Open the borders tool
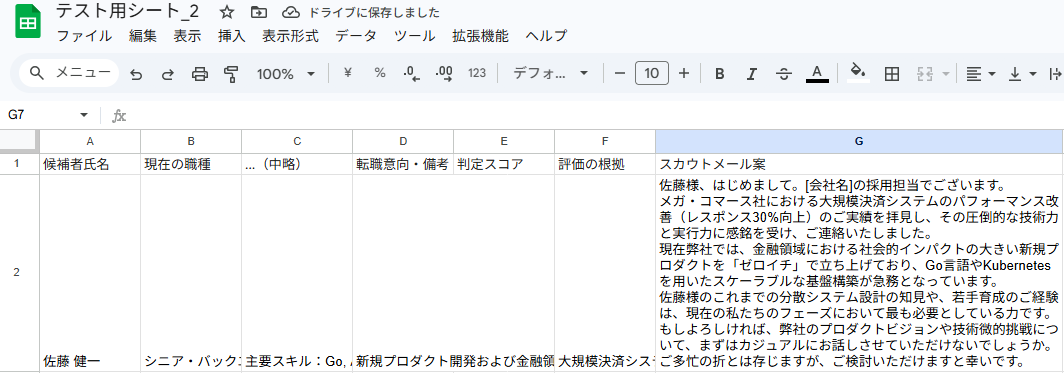 892,74
